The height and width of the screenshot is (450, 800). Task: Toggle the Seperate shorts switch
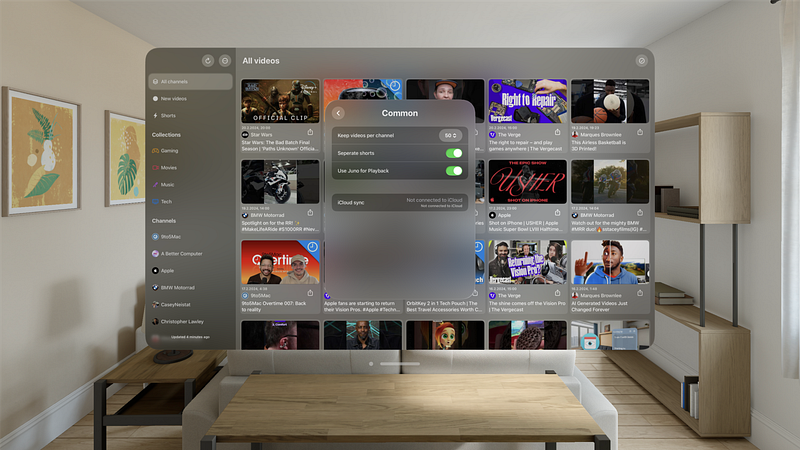click(454, 153)
